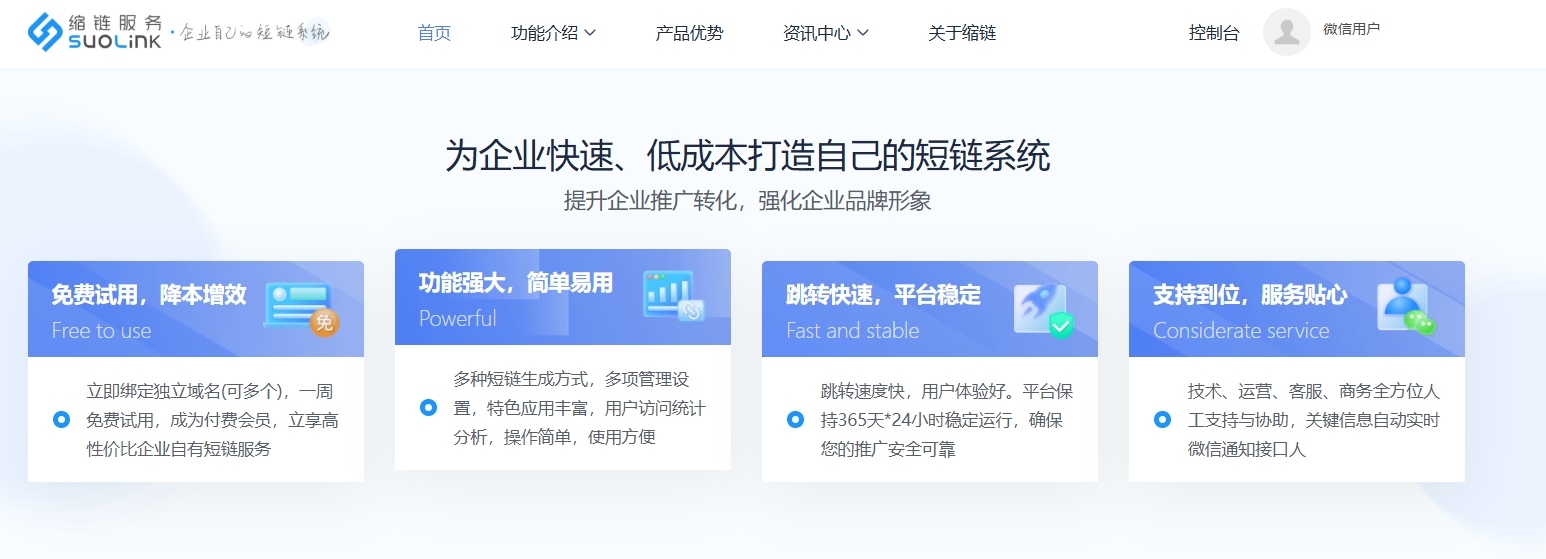The width and height of the screenshot is (1546, 559).
Task: Click the customer service WeChat icon
Action: [1405, 308]
